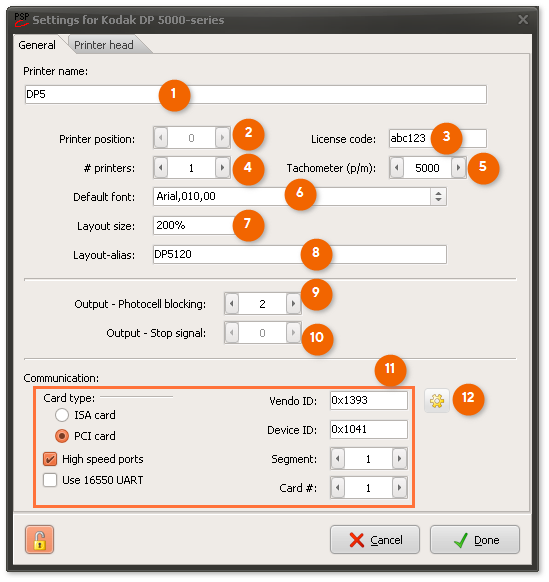
Task: Click the Cancel button
Action: pos(375,540)
